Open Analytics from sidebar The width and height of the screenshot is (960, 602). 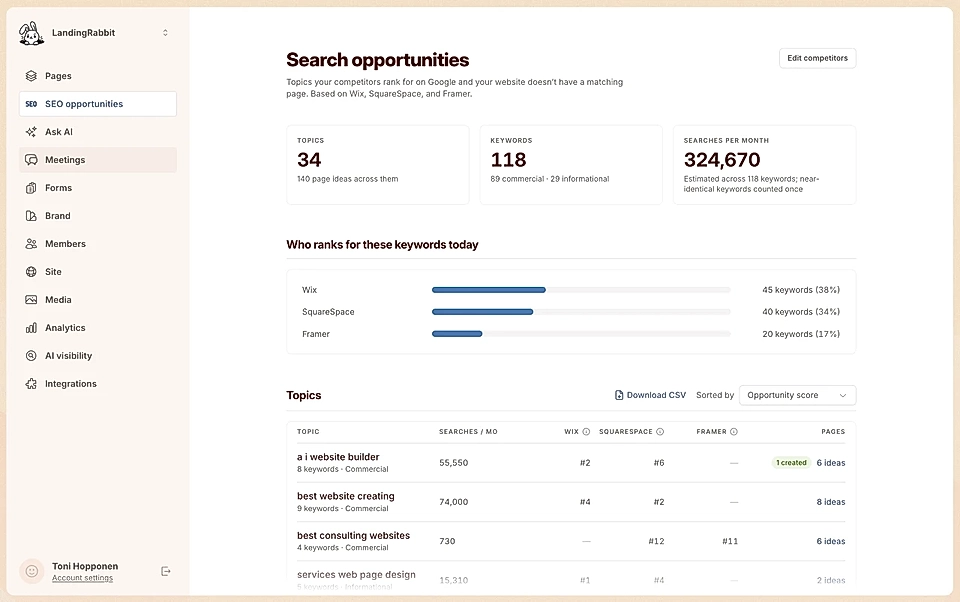pyautogui.click(x=98, y=328)
